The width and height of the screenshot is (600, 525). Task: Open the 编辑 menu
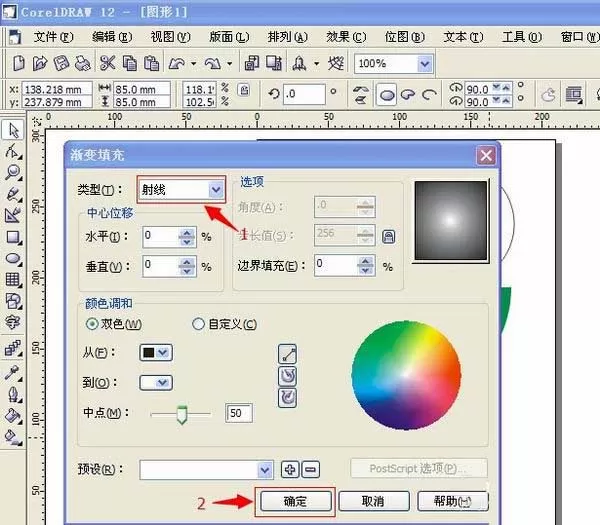point(112,37)
